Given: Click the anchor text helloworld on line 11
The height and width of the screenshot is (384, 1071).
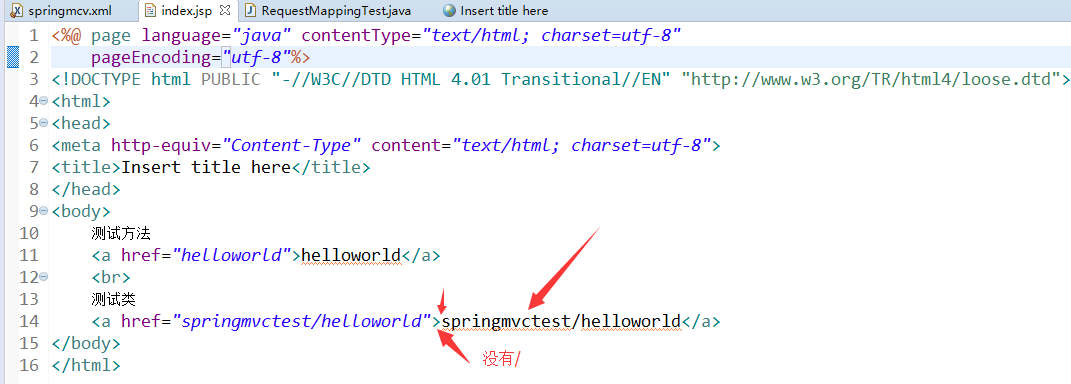Looking at the screenshot, I should 351,256.
